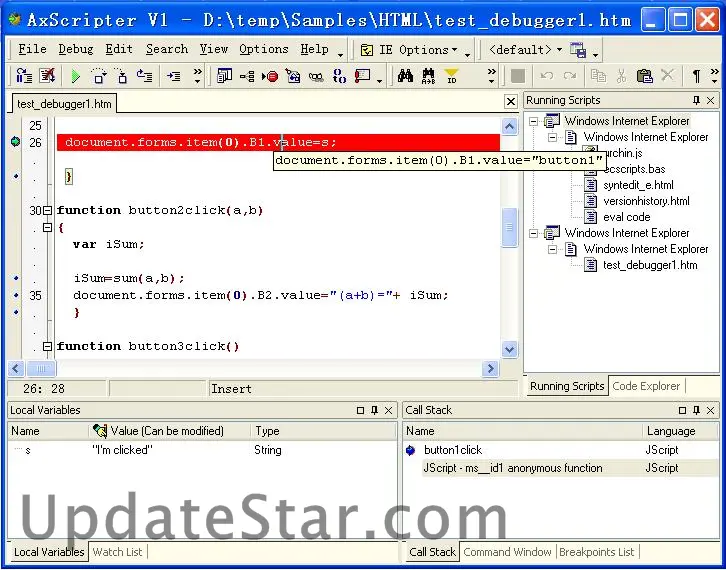Open the Edit menu
Viewport: 726px width, 570px height.
tap(119, 49)
